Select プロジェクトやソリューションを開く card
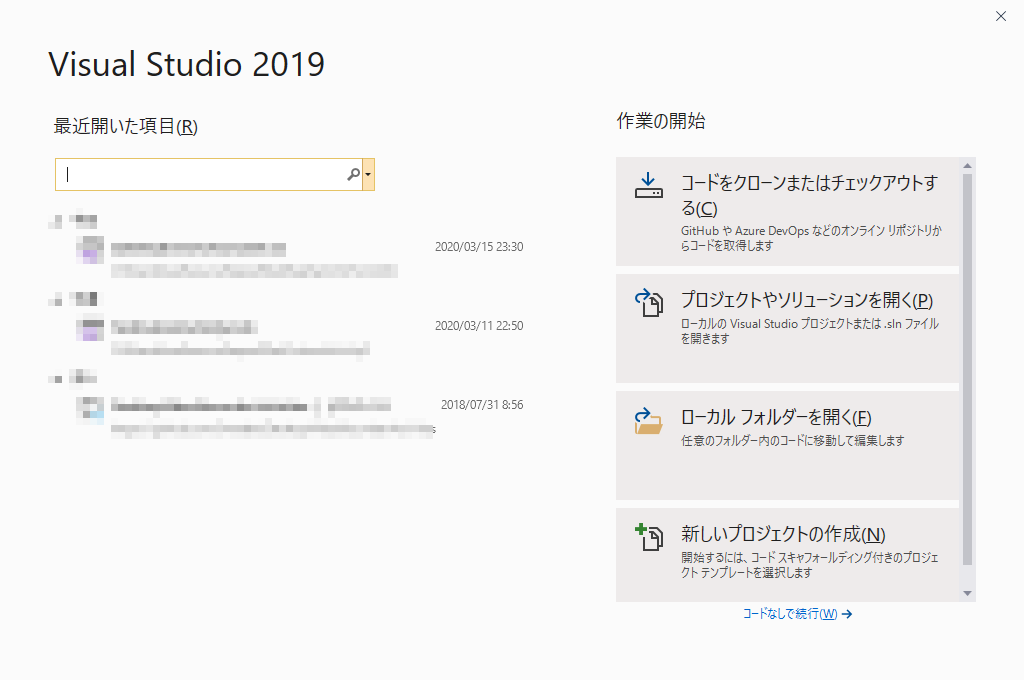This screenshot has height=680, width=1024. pyautogui.click(x=787, y=329)
